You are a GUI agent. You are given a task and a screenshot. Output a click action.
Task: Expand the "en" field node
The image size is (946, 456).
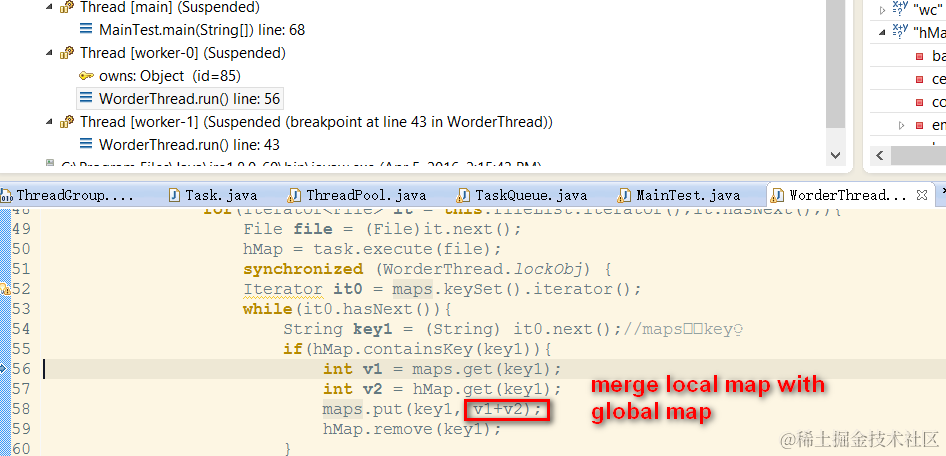point(901,125)
